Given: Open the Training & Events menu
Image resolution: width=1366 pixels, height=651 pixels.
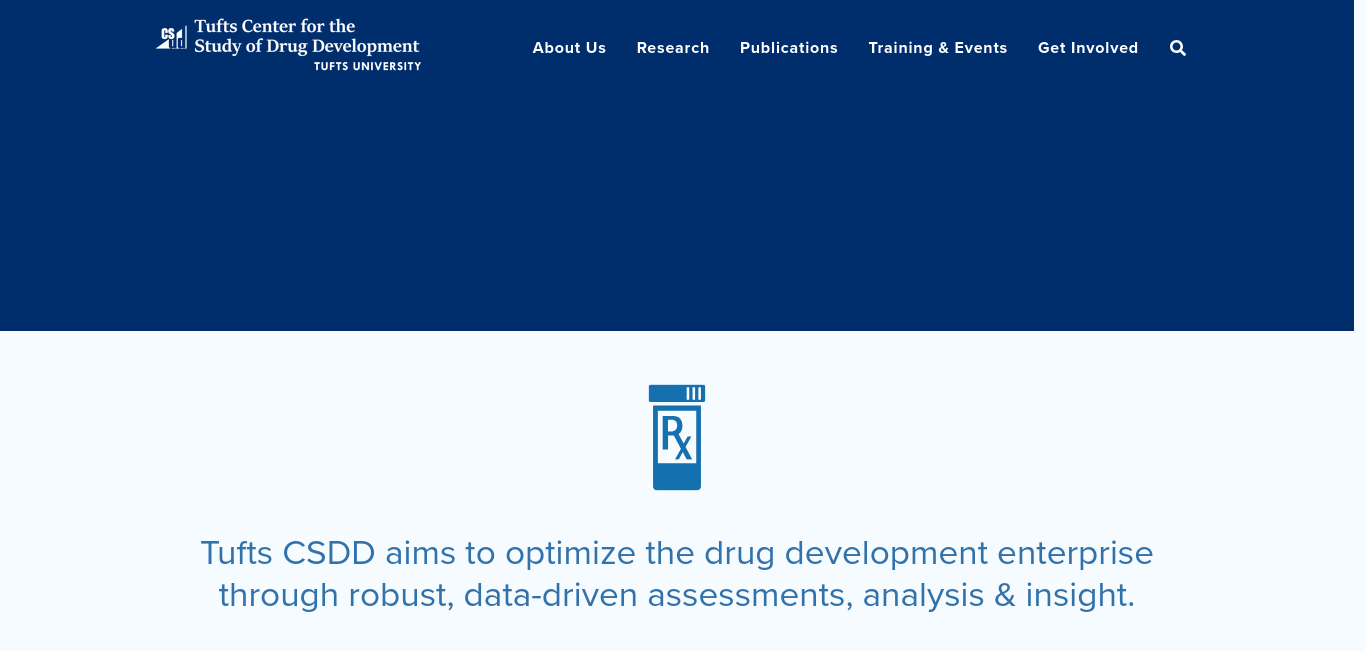Looking at the screenshot, I should (938, 48).
